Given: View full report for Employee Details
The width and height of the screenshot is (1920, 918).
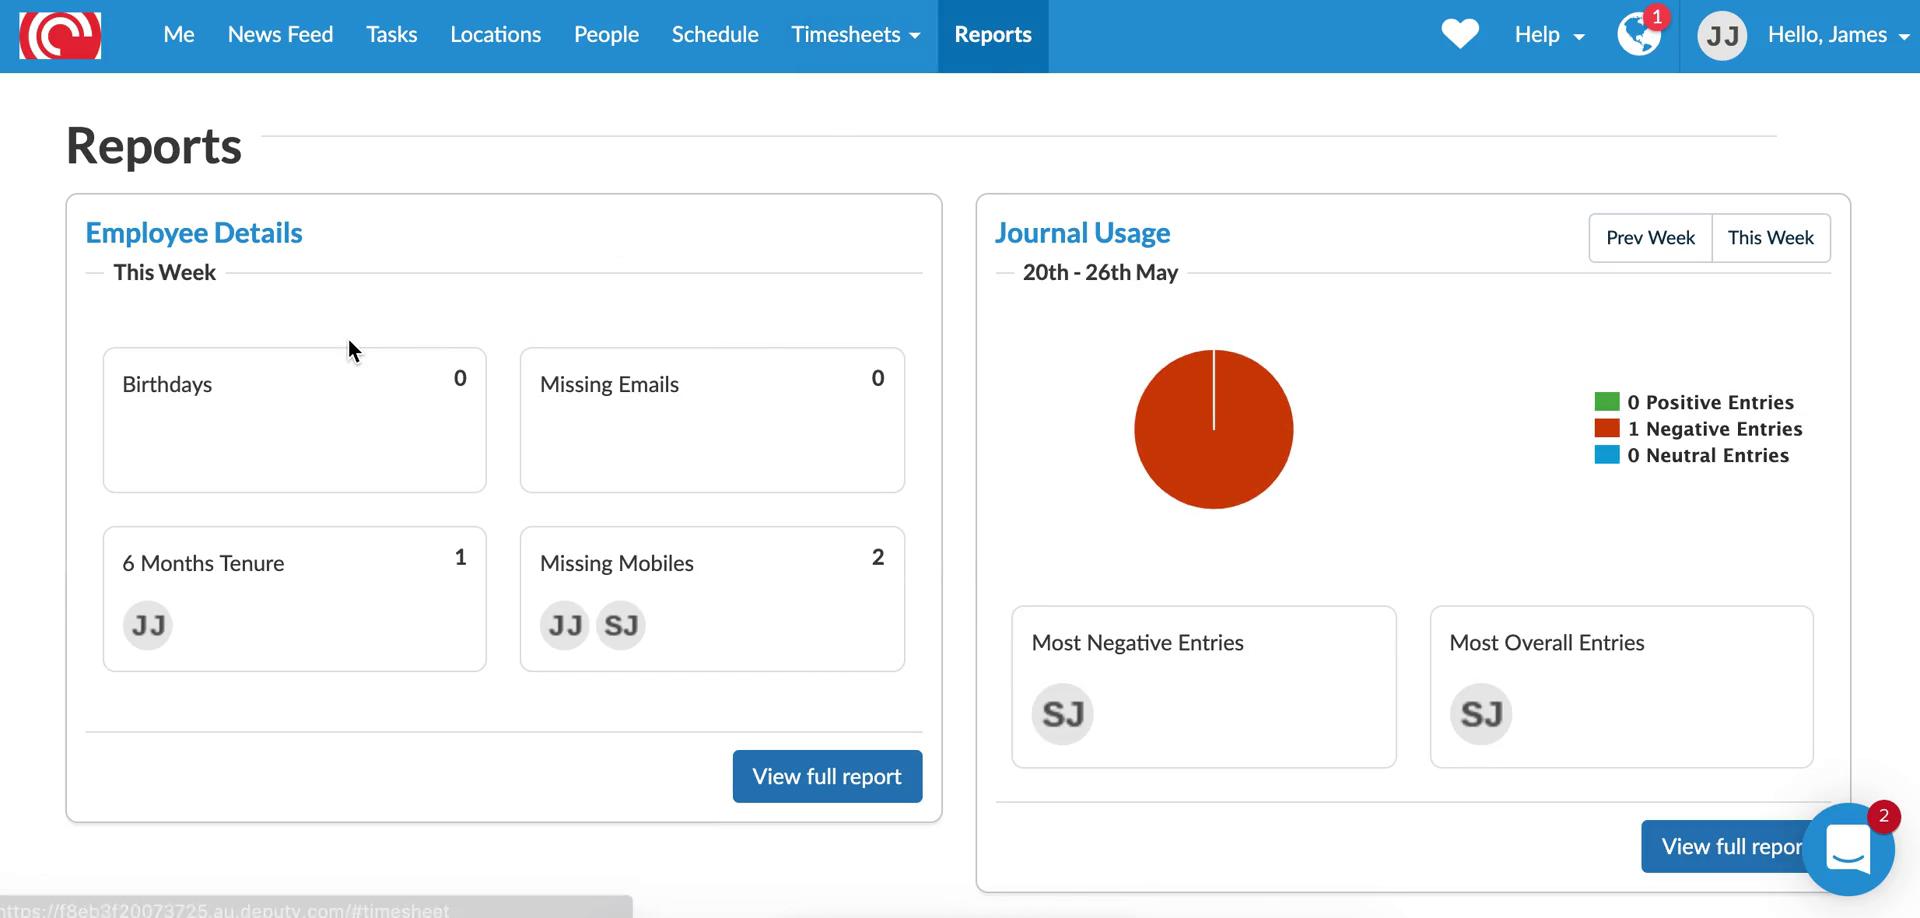Looking at the screenshot, I should [x=827, y=776].
